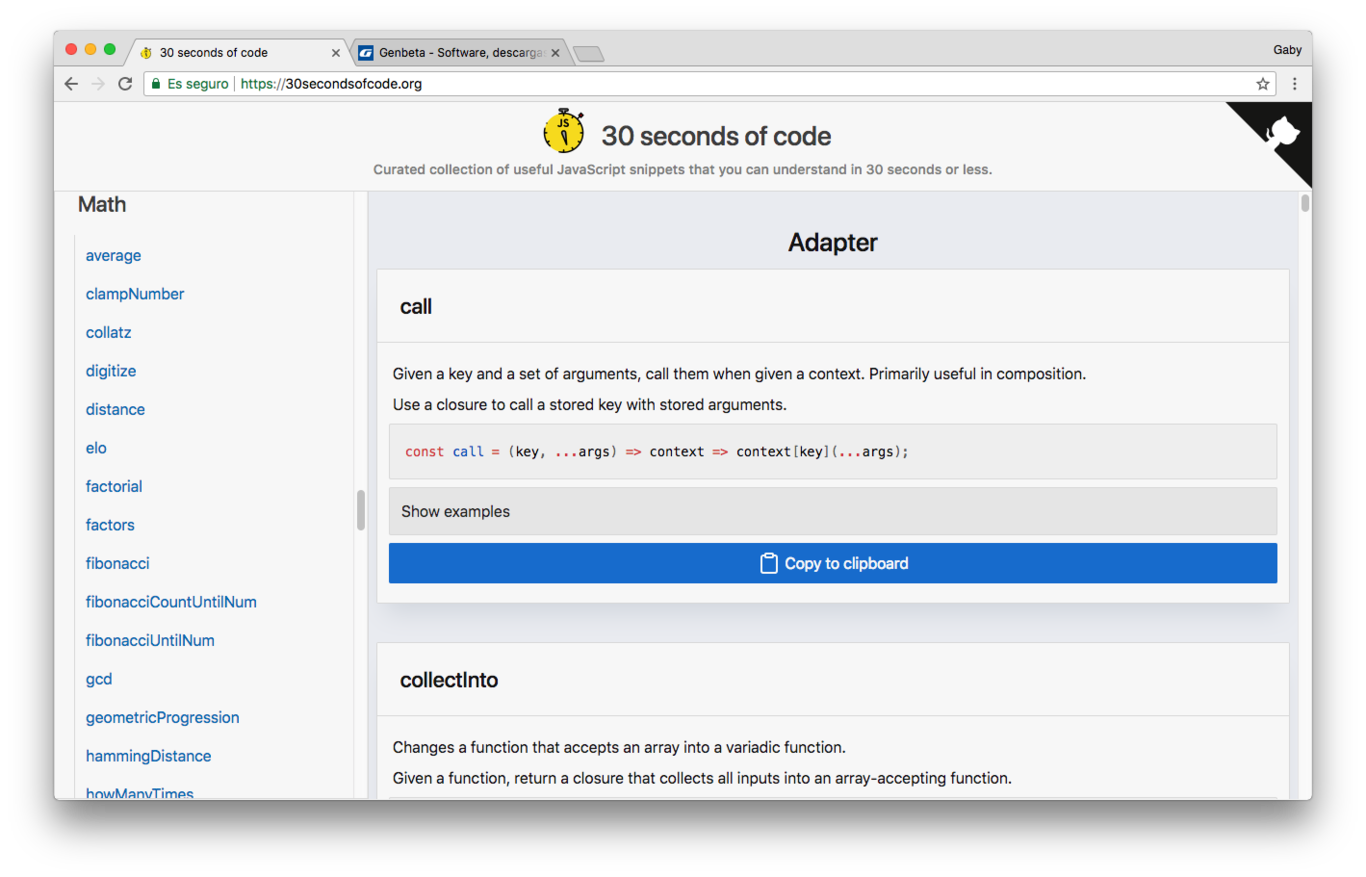Click the forward navigation arrow

click(97, 84)
